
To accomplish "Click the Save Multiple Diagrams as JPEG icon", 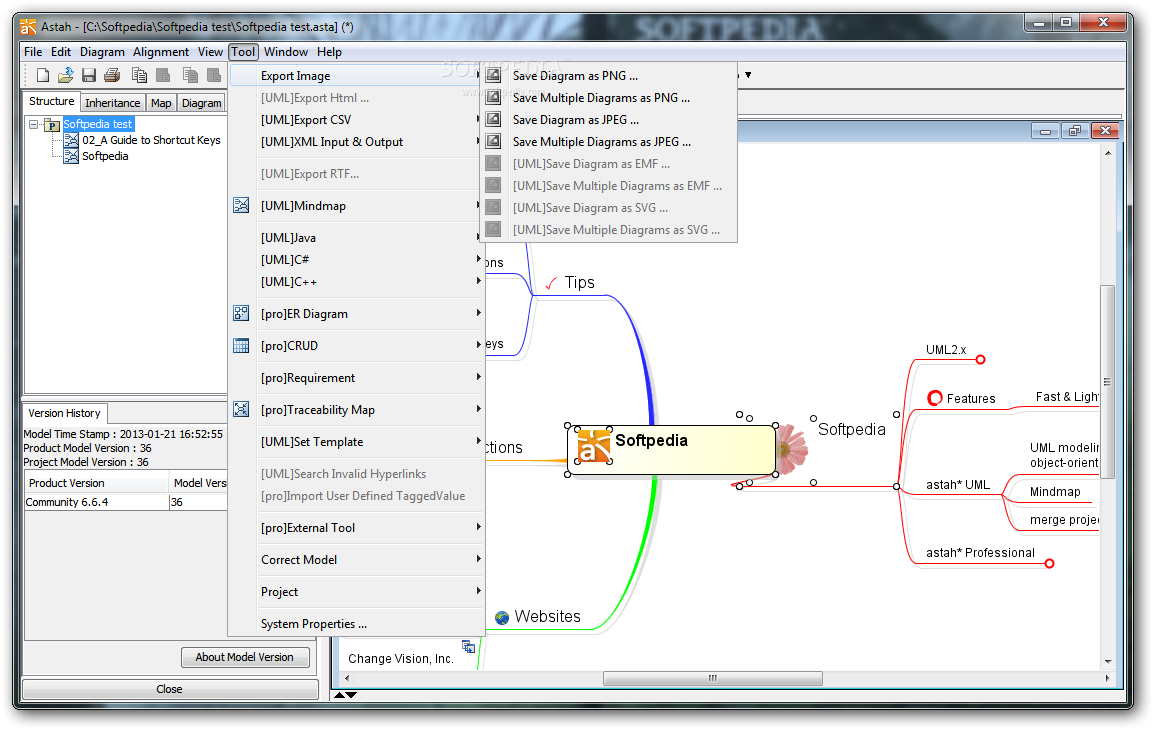I will point(493,141).
